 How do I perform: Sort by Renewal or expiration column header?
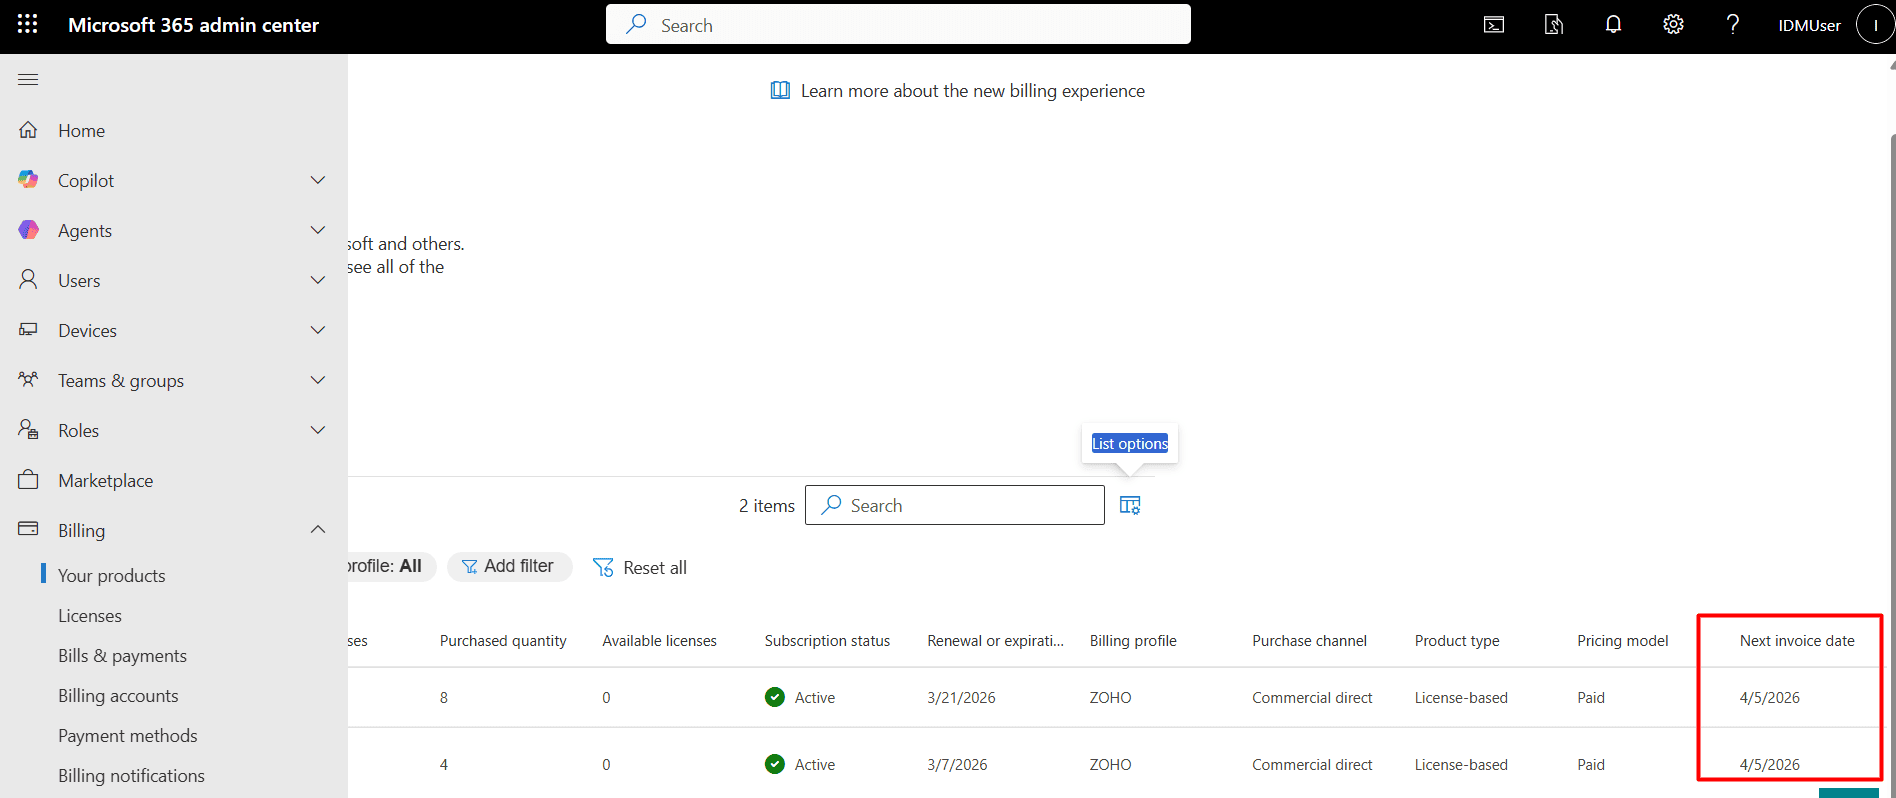(995, 640)
